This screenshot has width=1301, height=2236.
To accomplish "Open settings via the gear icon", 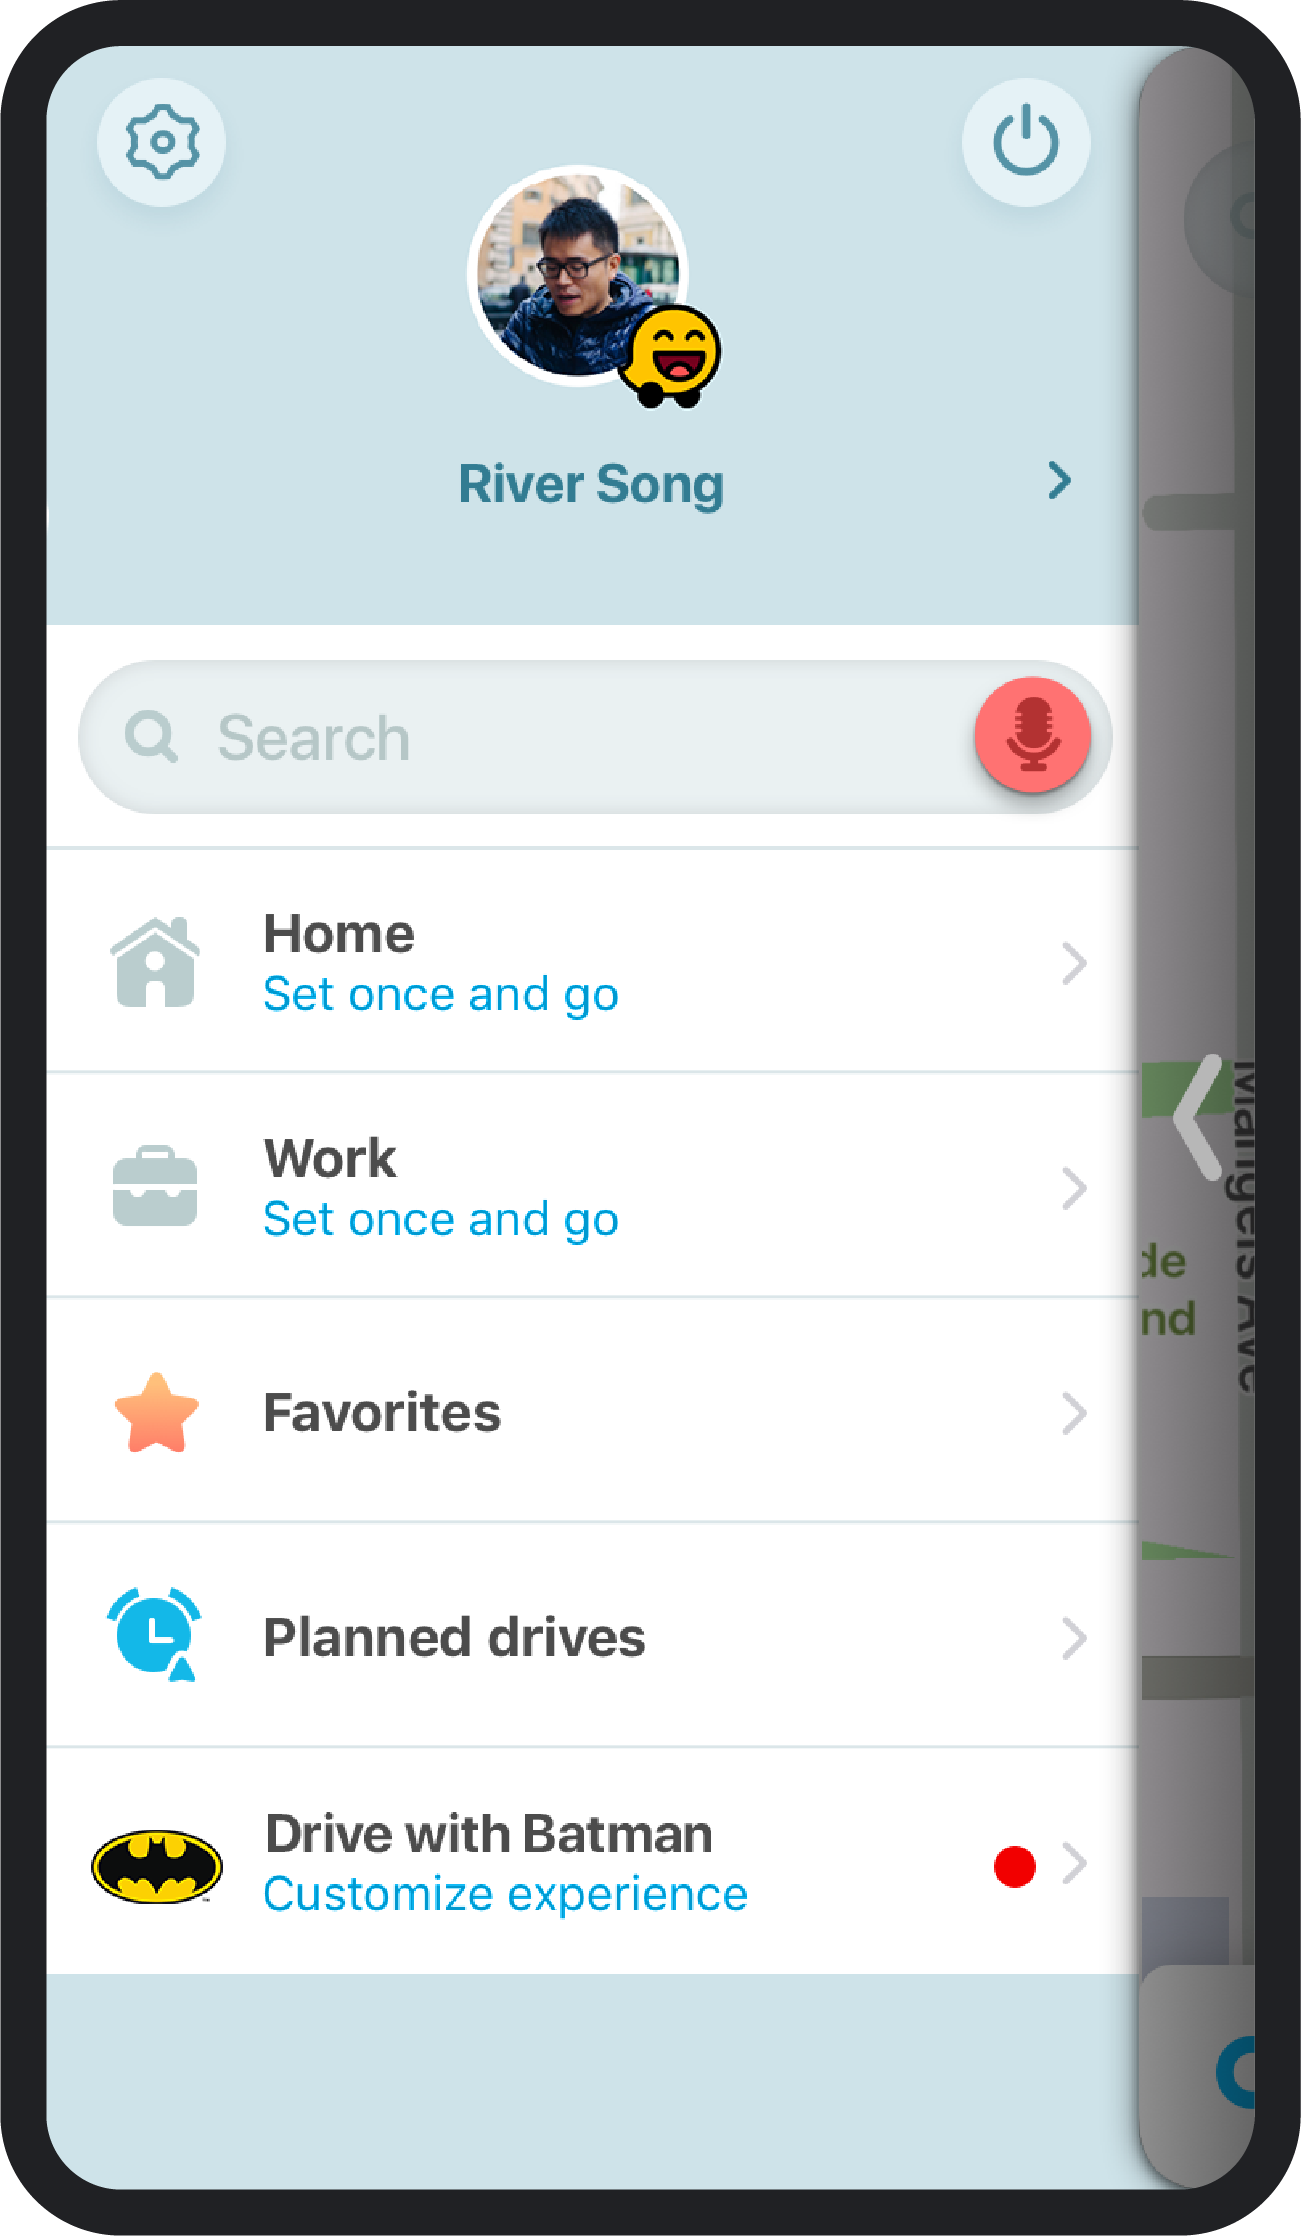I will [161, 143].
